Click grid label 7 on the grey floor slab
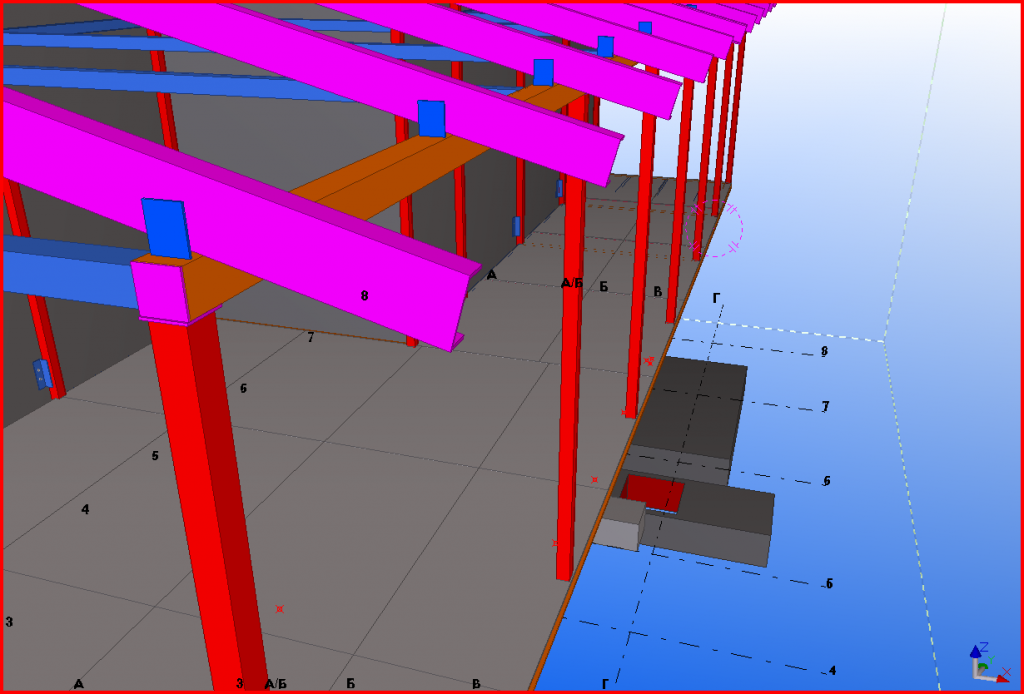The image size is (1024, 694). (311, 338)
